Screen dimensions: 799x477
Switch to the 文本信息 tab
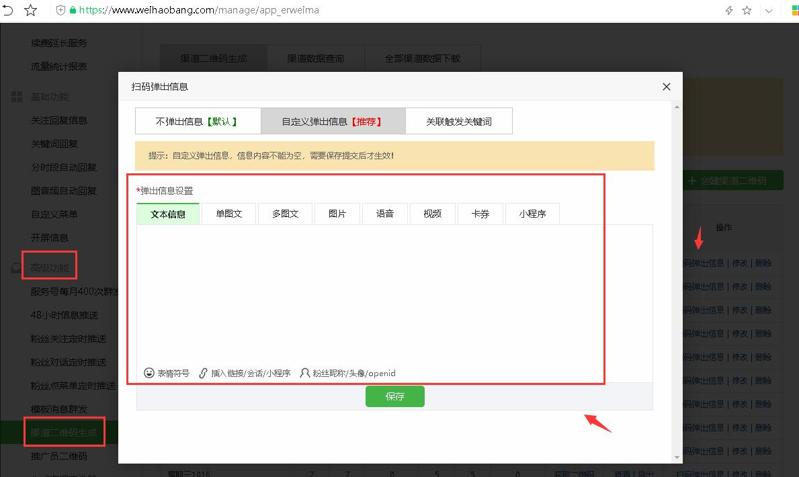[x=168, y=214]
